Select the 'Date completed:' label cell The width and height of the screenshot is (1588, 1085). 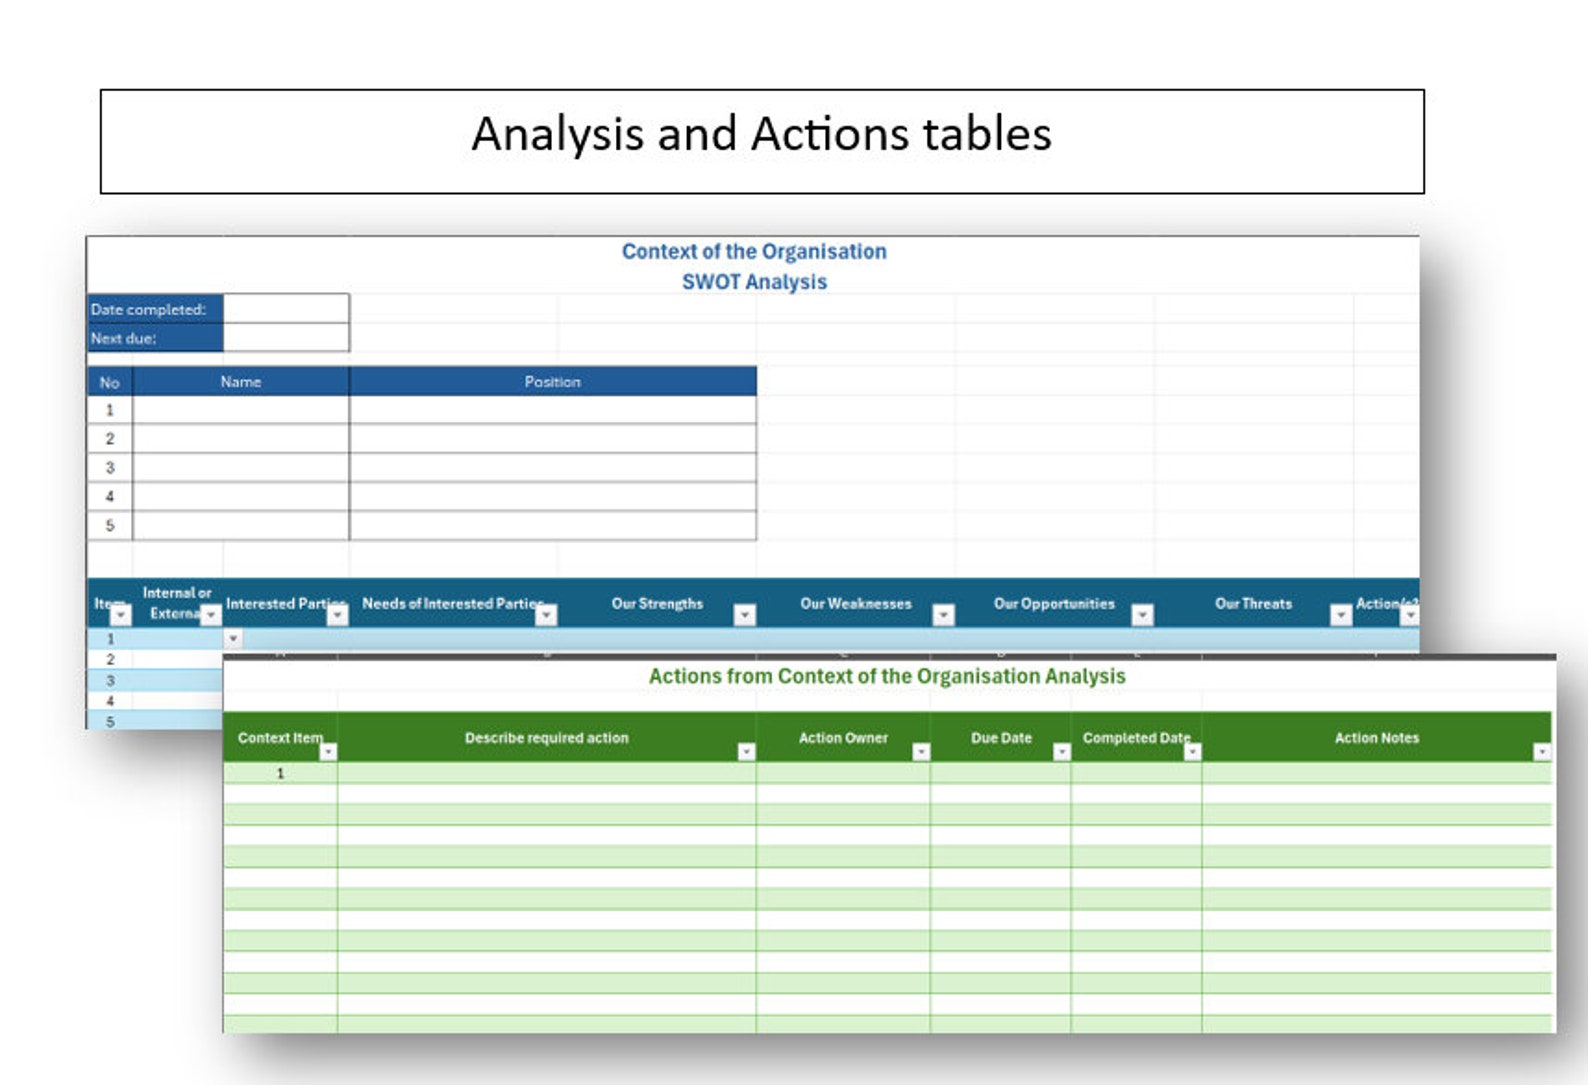155,309
